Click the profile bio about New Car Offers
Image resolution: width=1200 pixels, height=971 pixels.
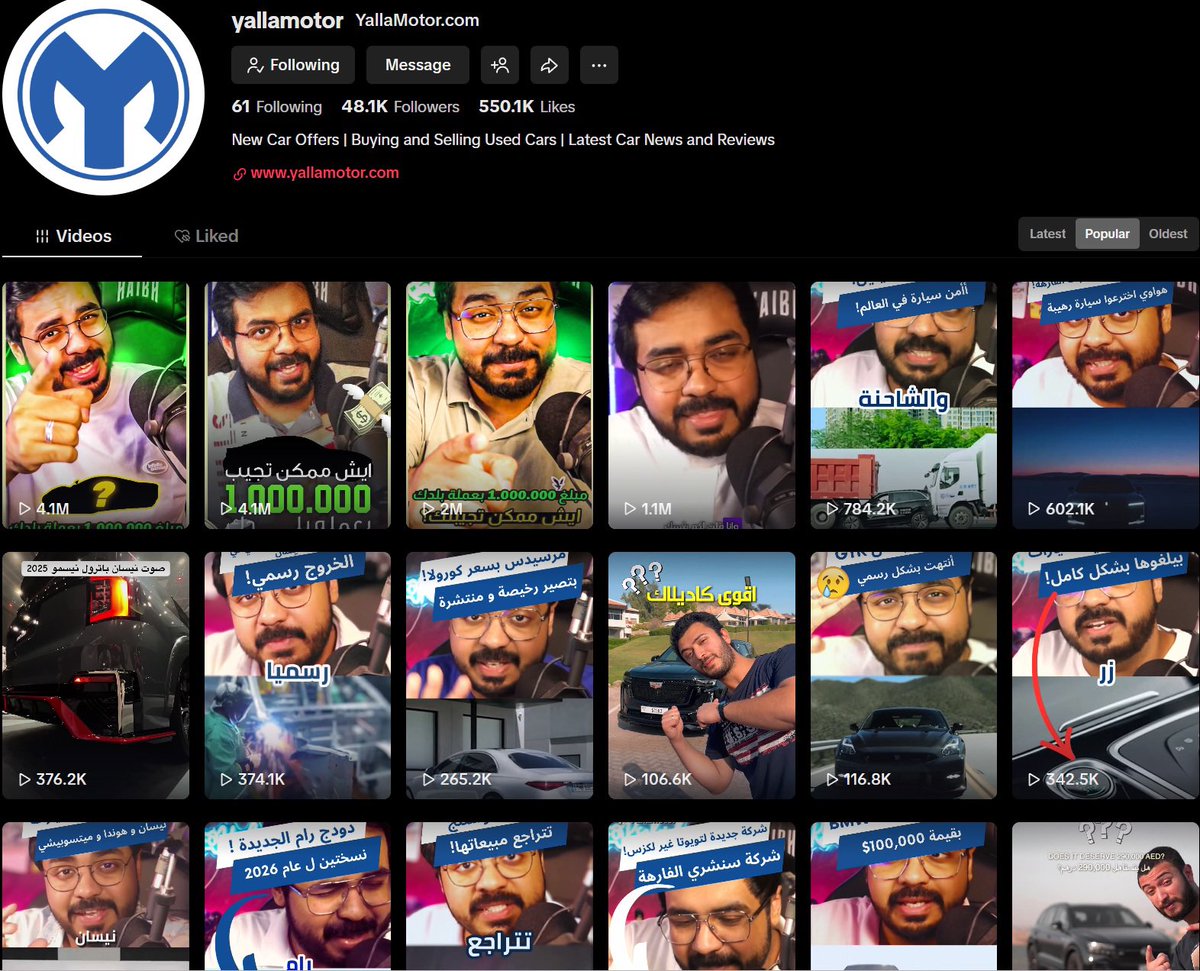coord(503,140)
